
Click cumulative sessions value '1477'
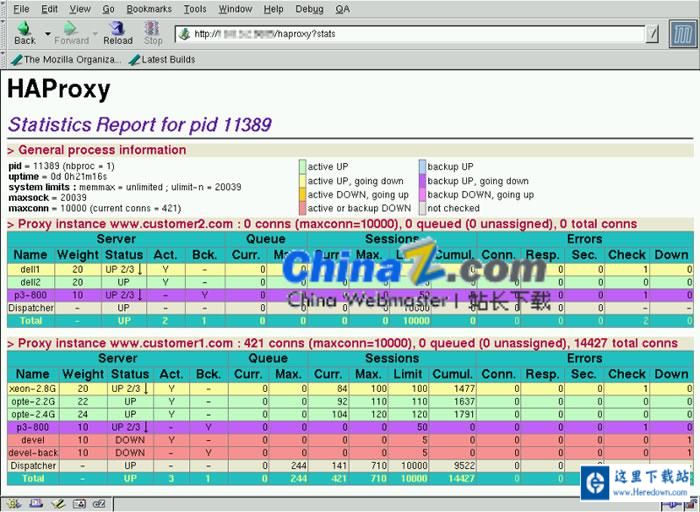point(464,389)
